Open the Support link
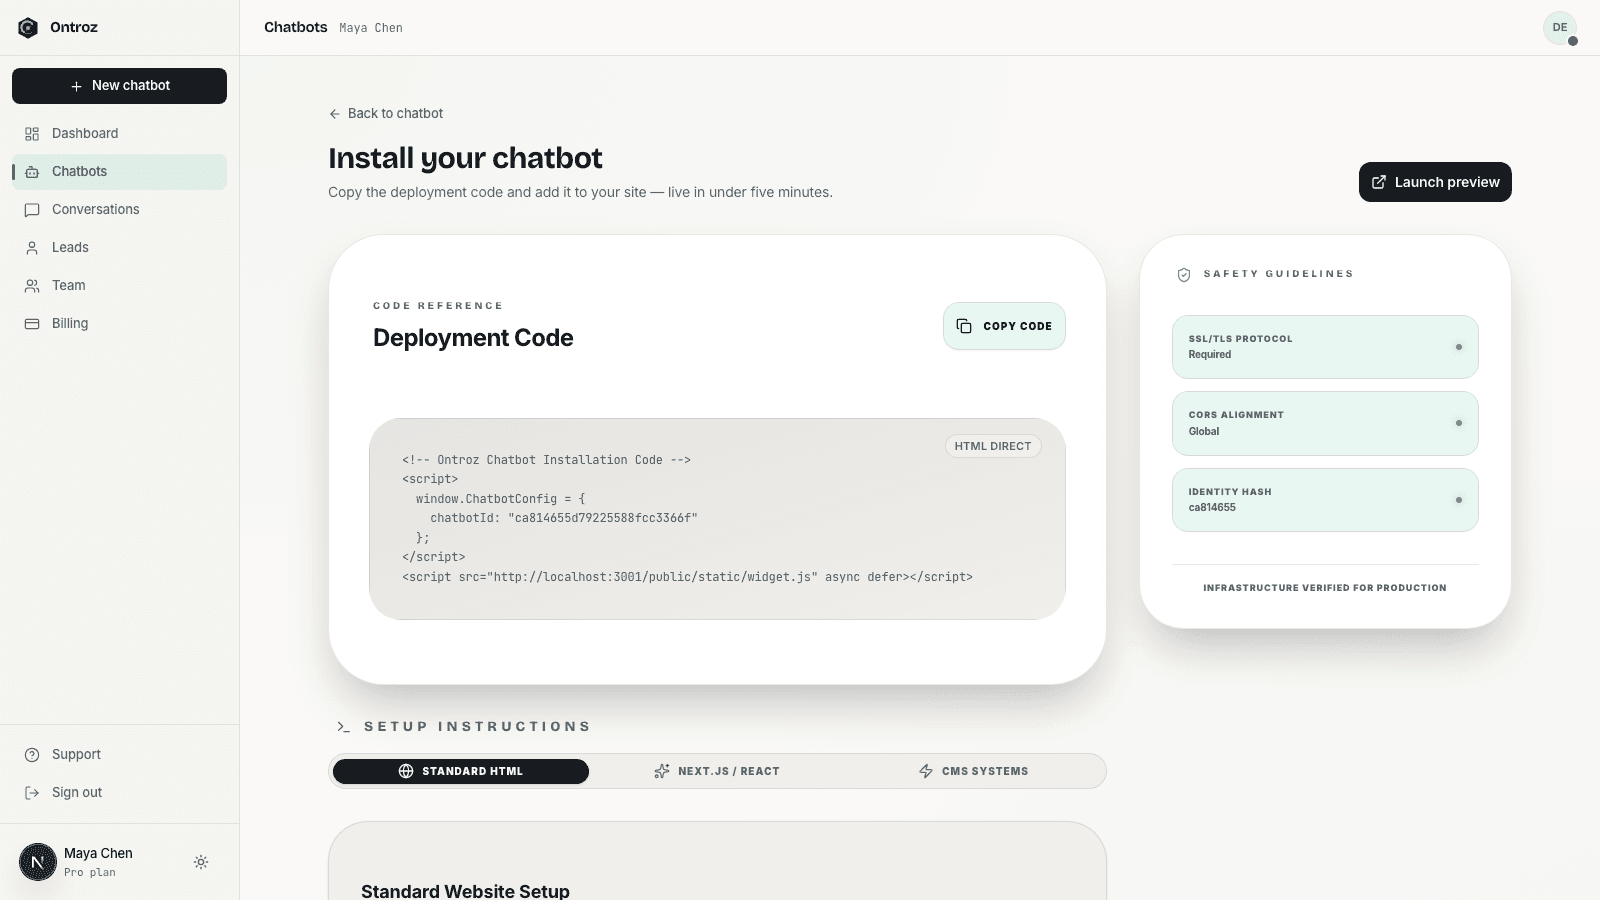The image size is (1600, 900). tap(119, 755)
